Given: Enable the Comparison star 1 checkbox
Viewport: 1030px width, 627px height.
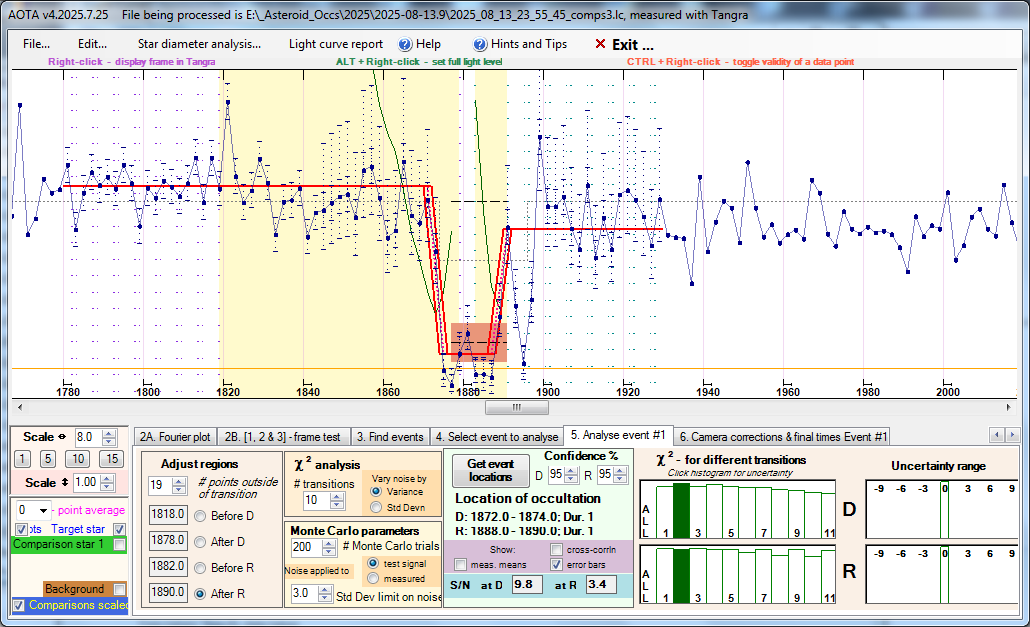Looking at the screenshot, I should pos(120,545).
